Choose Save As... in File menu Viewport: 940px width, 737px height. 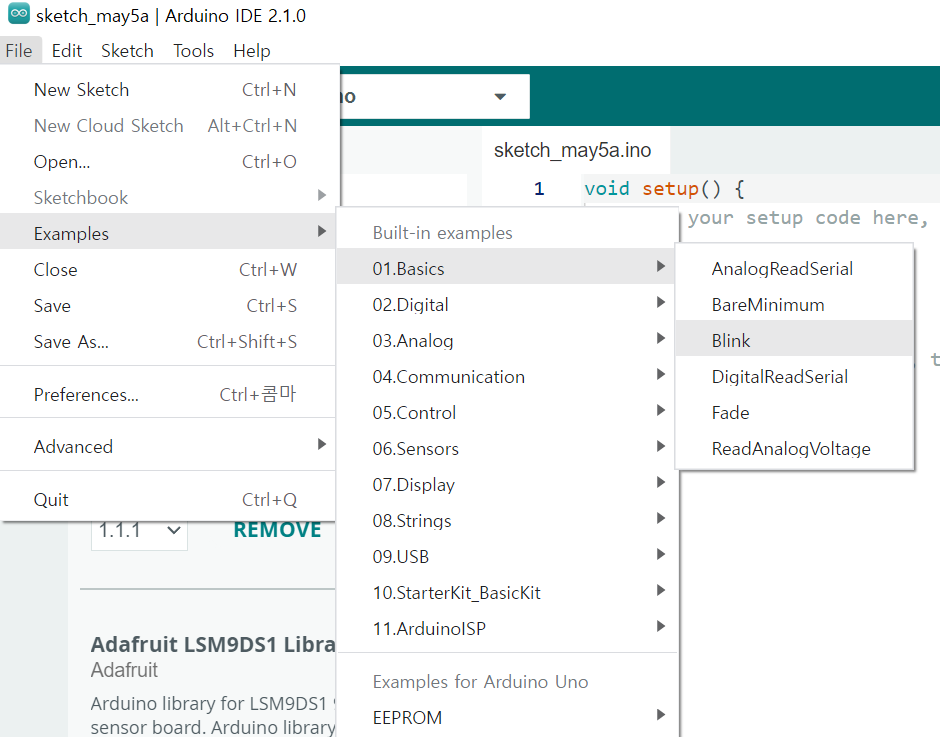click(x=168, y=342)
